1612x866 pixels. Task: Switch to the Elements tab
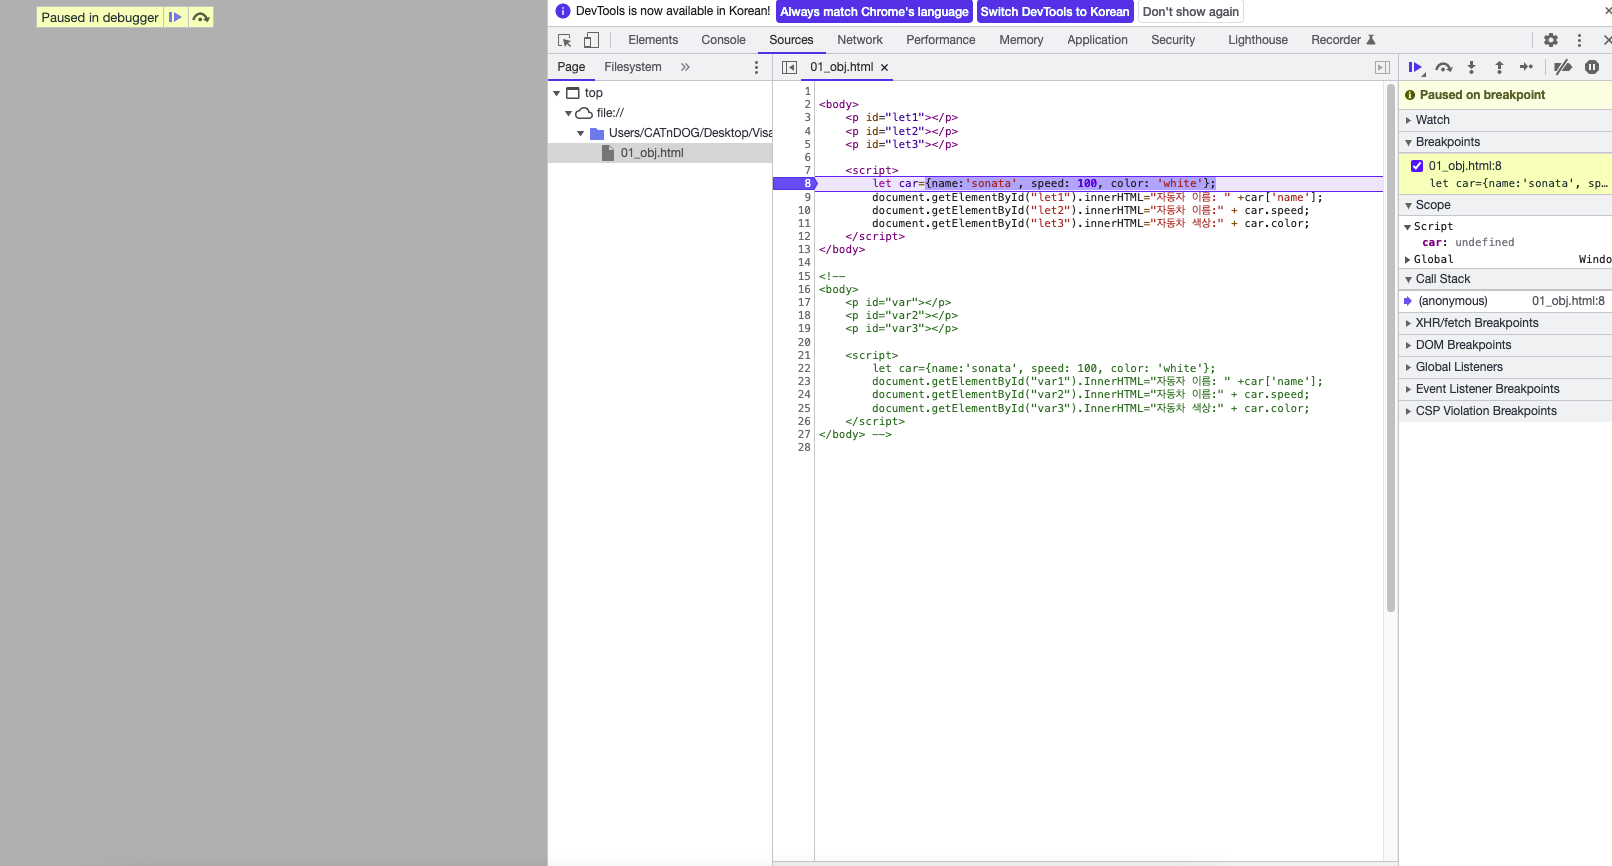pos(653,40)
